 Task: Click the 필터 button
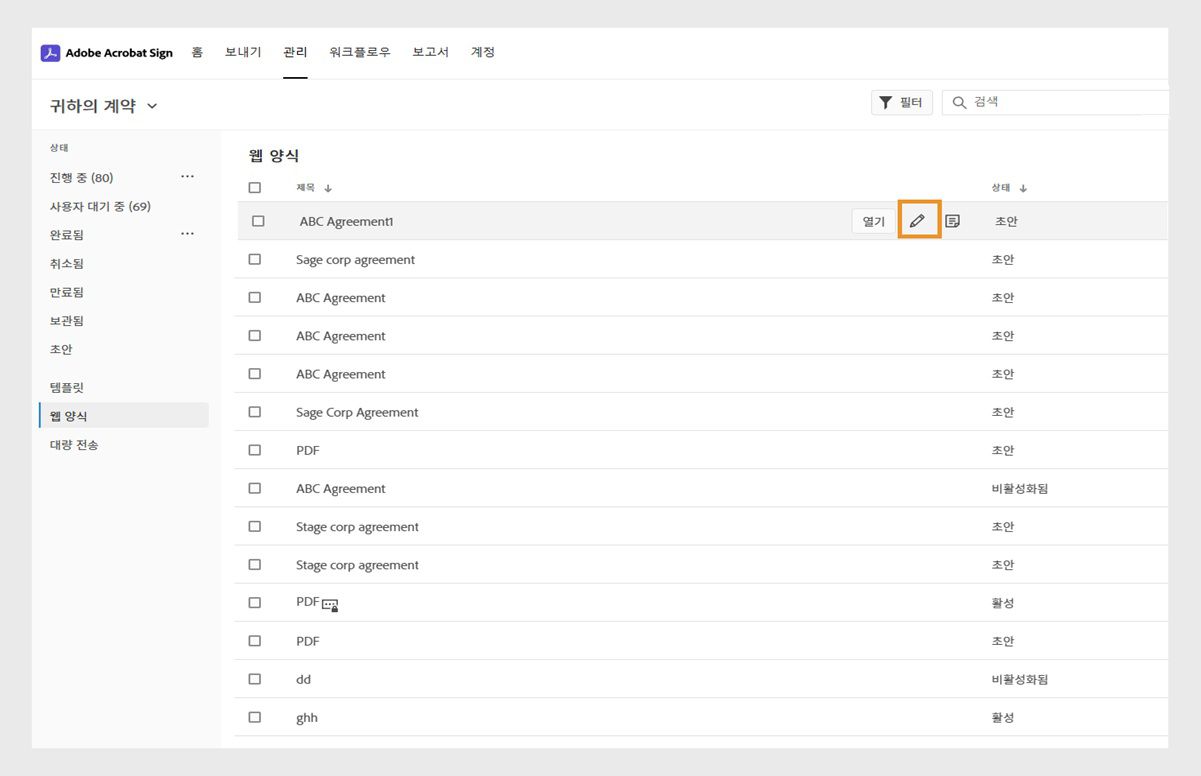pos(901,101)
